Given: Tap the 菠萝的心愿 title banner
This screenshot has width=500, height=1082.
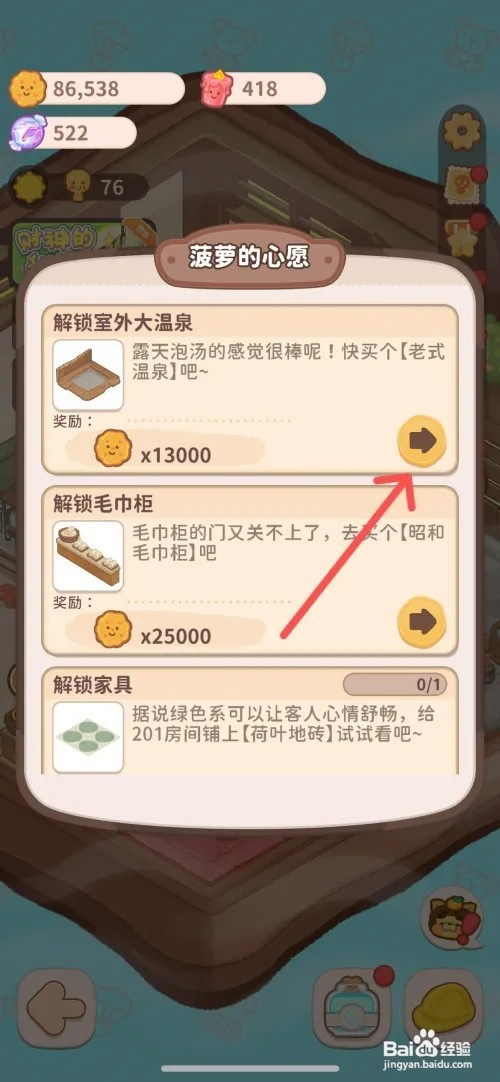Looking at the screenshot, I should click(x=249, y=257).
